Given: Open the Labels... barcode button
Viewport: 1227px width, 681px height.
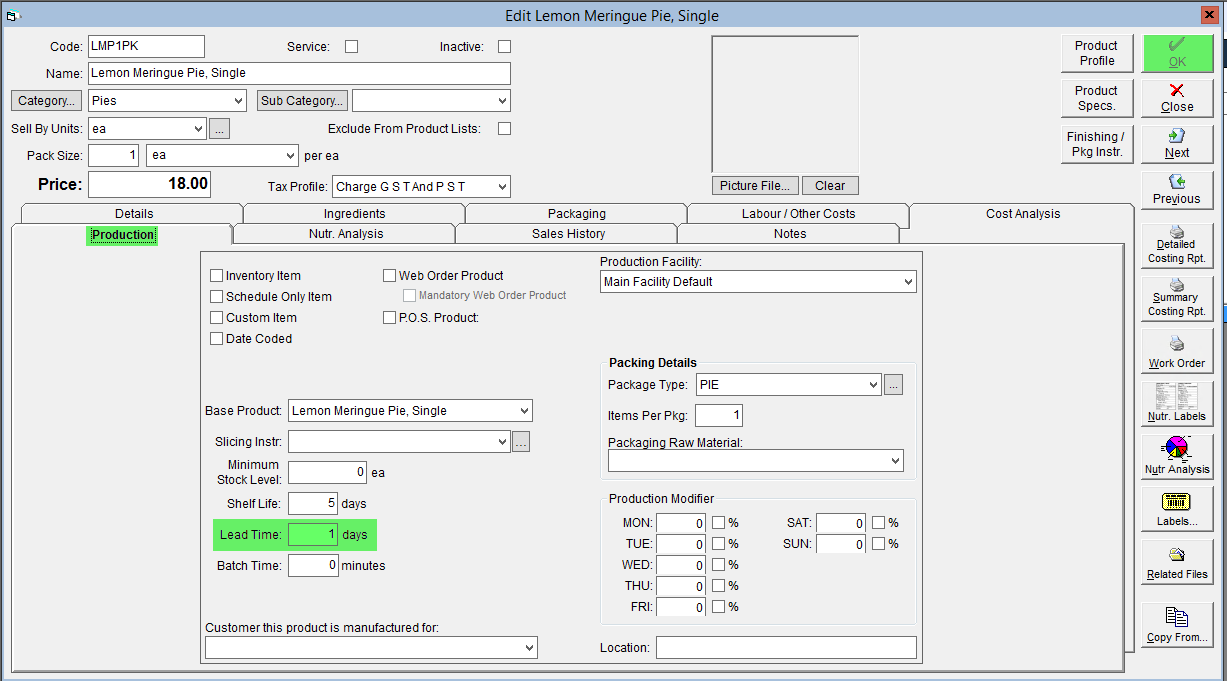Looking at the screenshot, I should coord(1177,509).
